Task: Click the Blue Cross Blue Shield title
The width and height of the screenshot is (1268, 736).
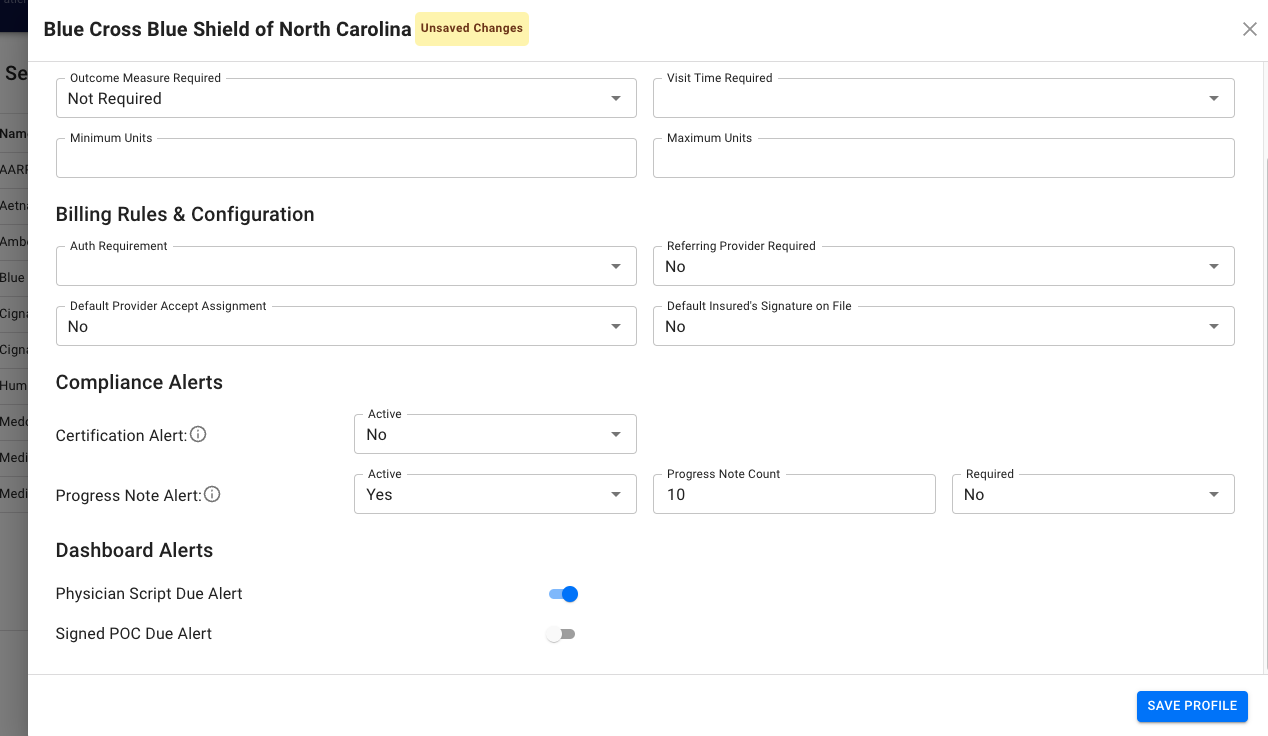Action: [x=227, y=29]
